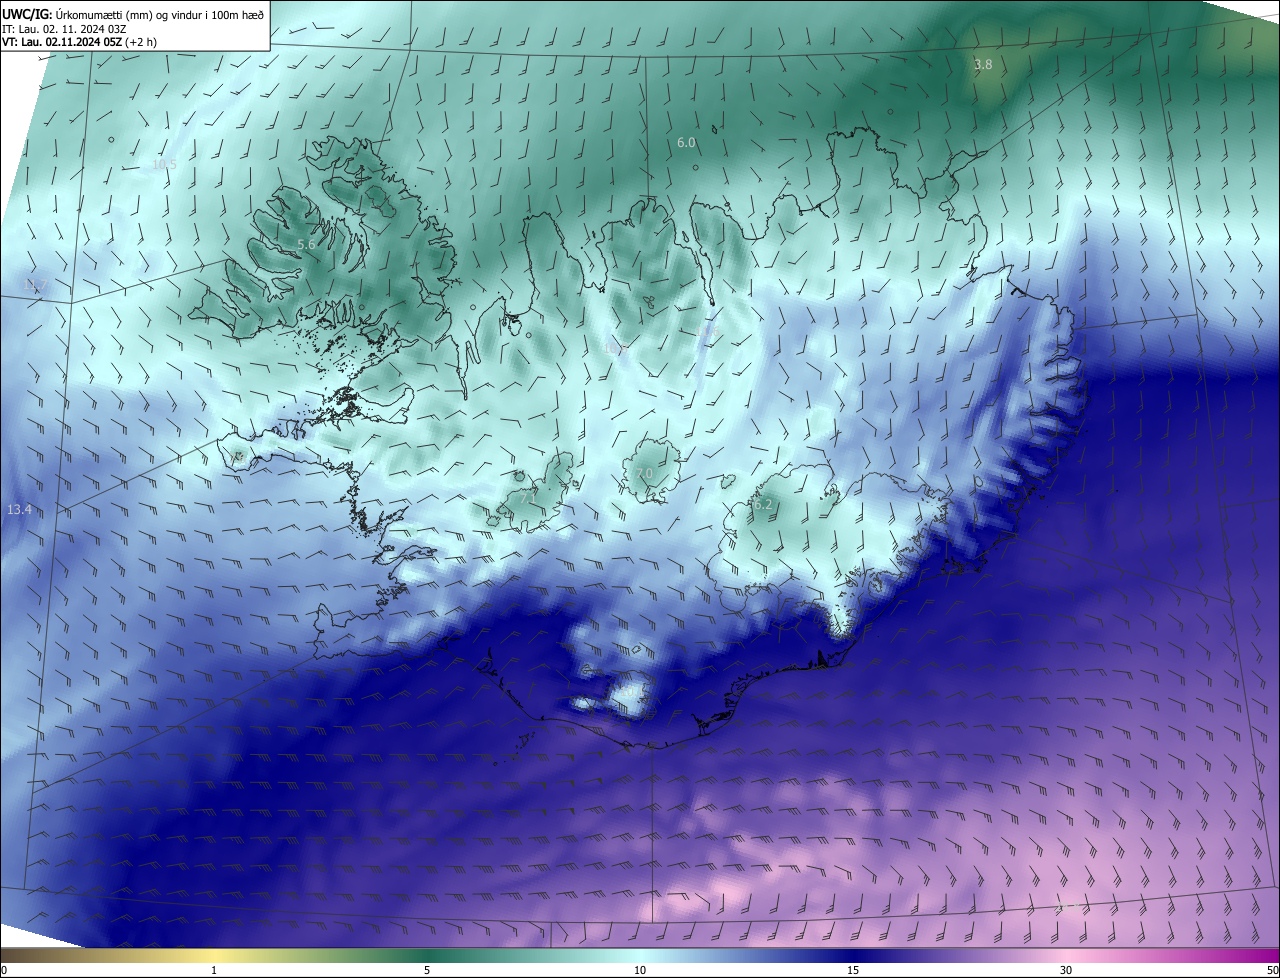The image size is (1280, 978).
Task: Click the 10.5 value label on the map
Action: (x=164, y=164)
